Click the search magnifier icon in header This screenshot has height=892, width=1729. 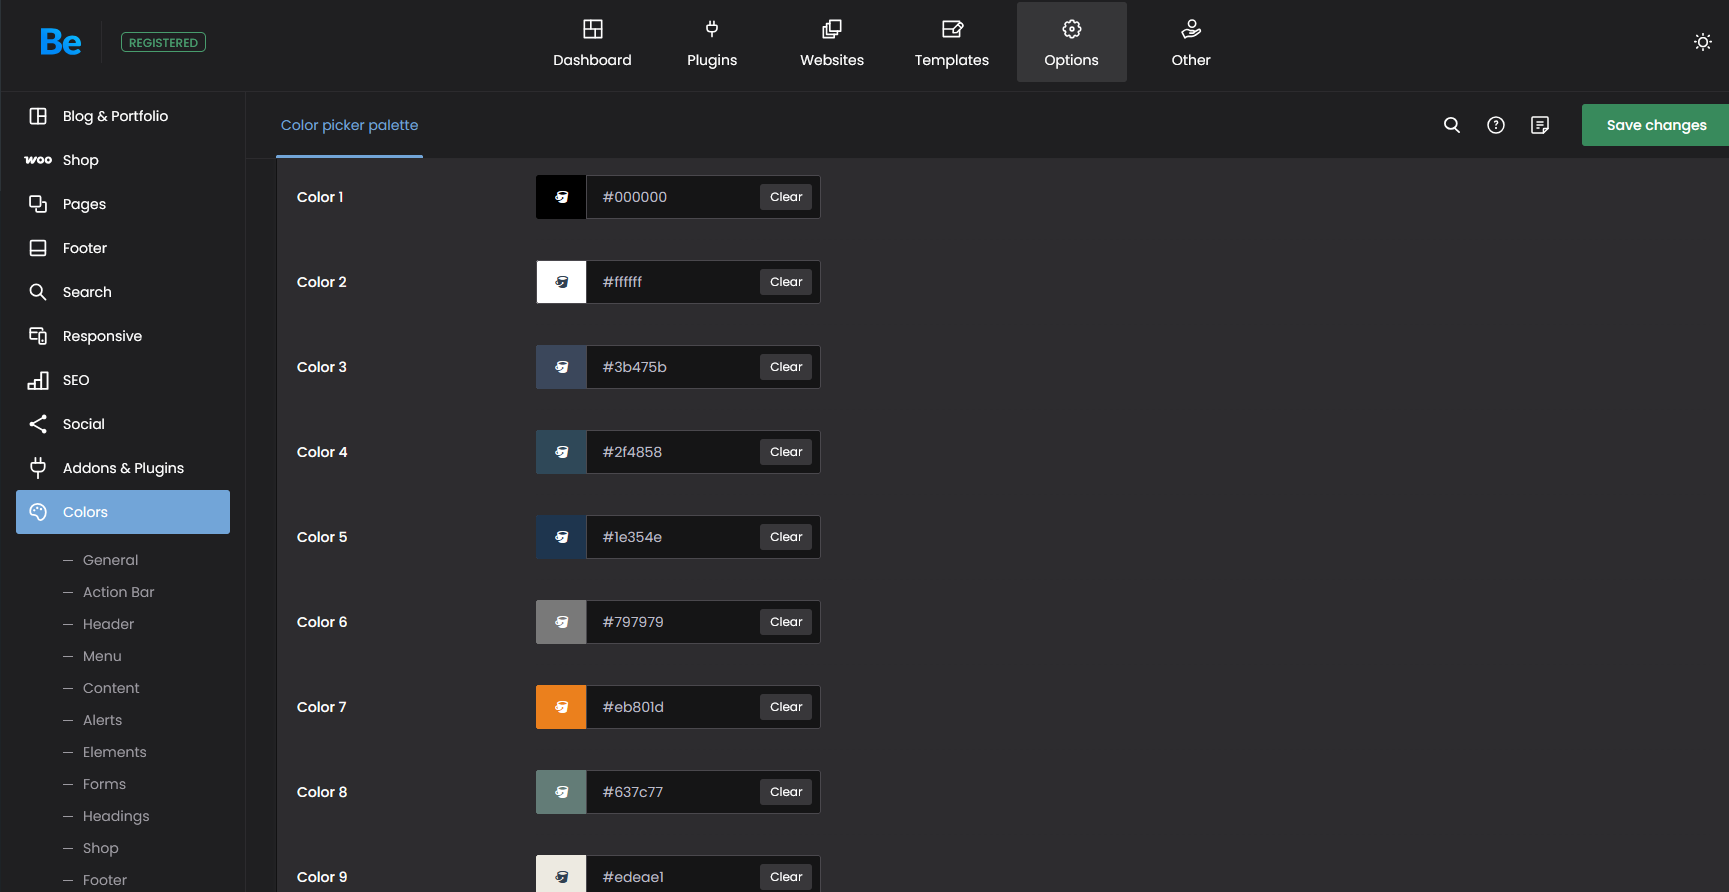click(x=1452, y=125)
